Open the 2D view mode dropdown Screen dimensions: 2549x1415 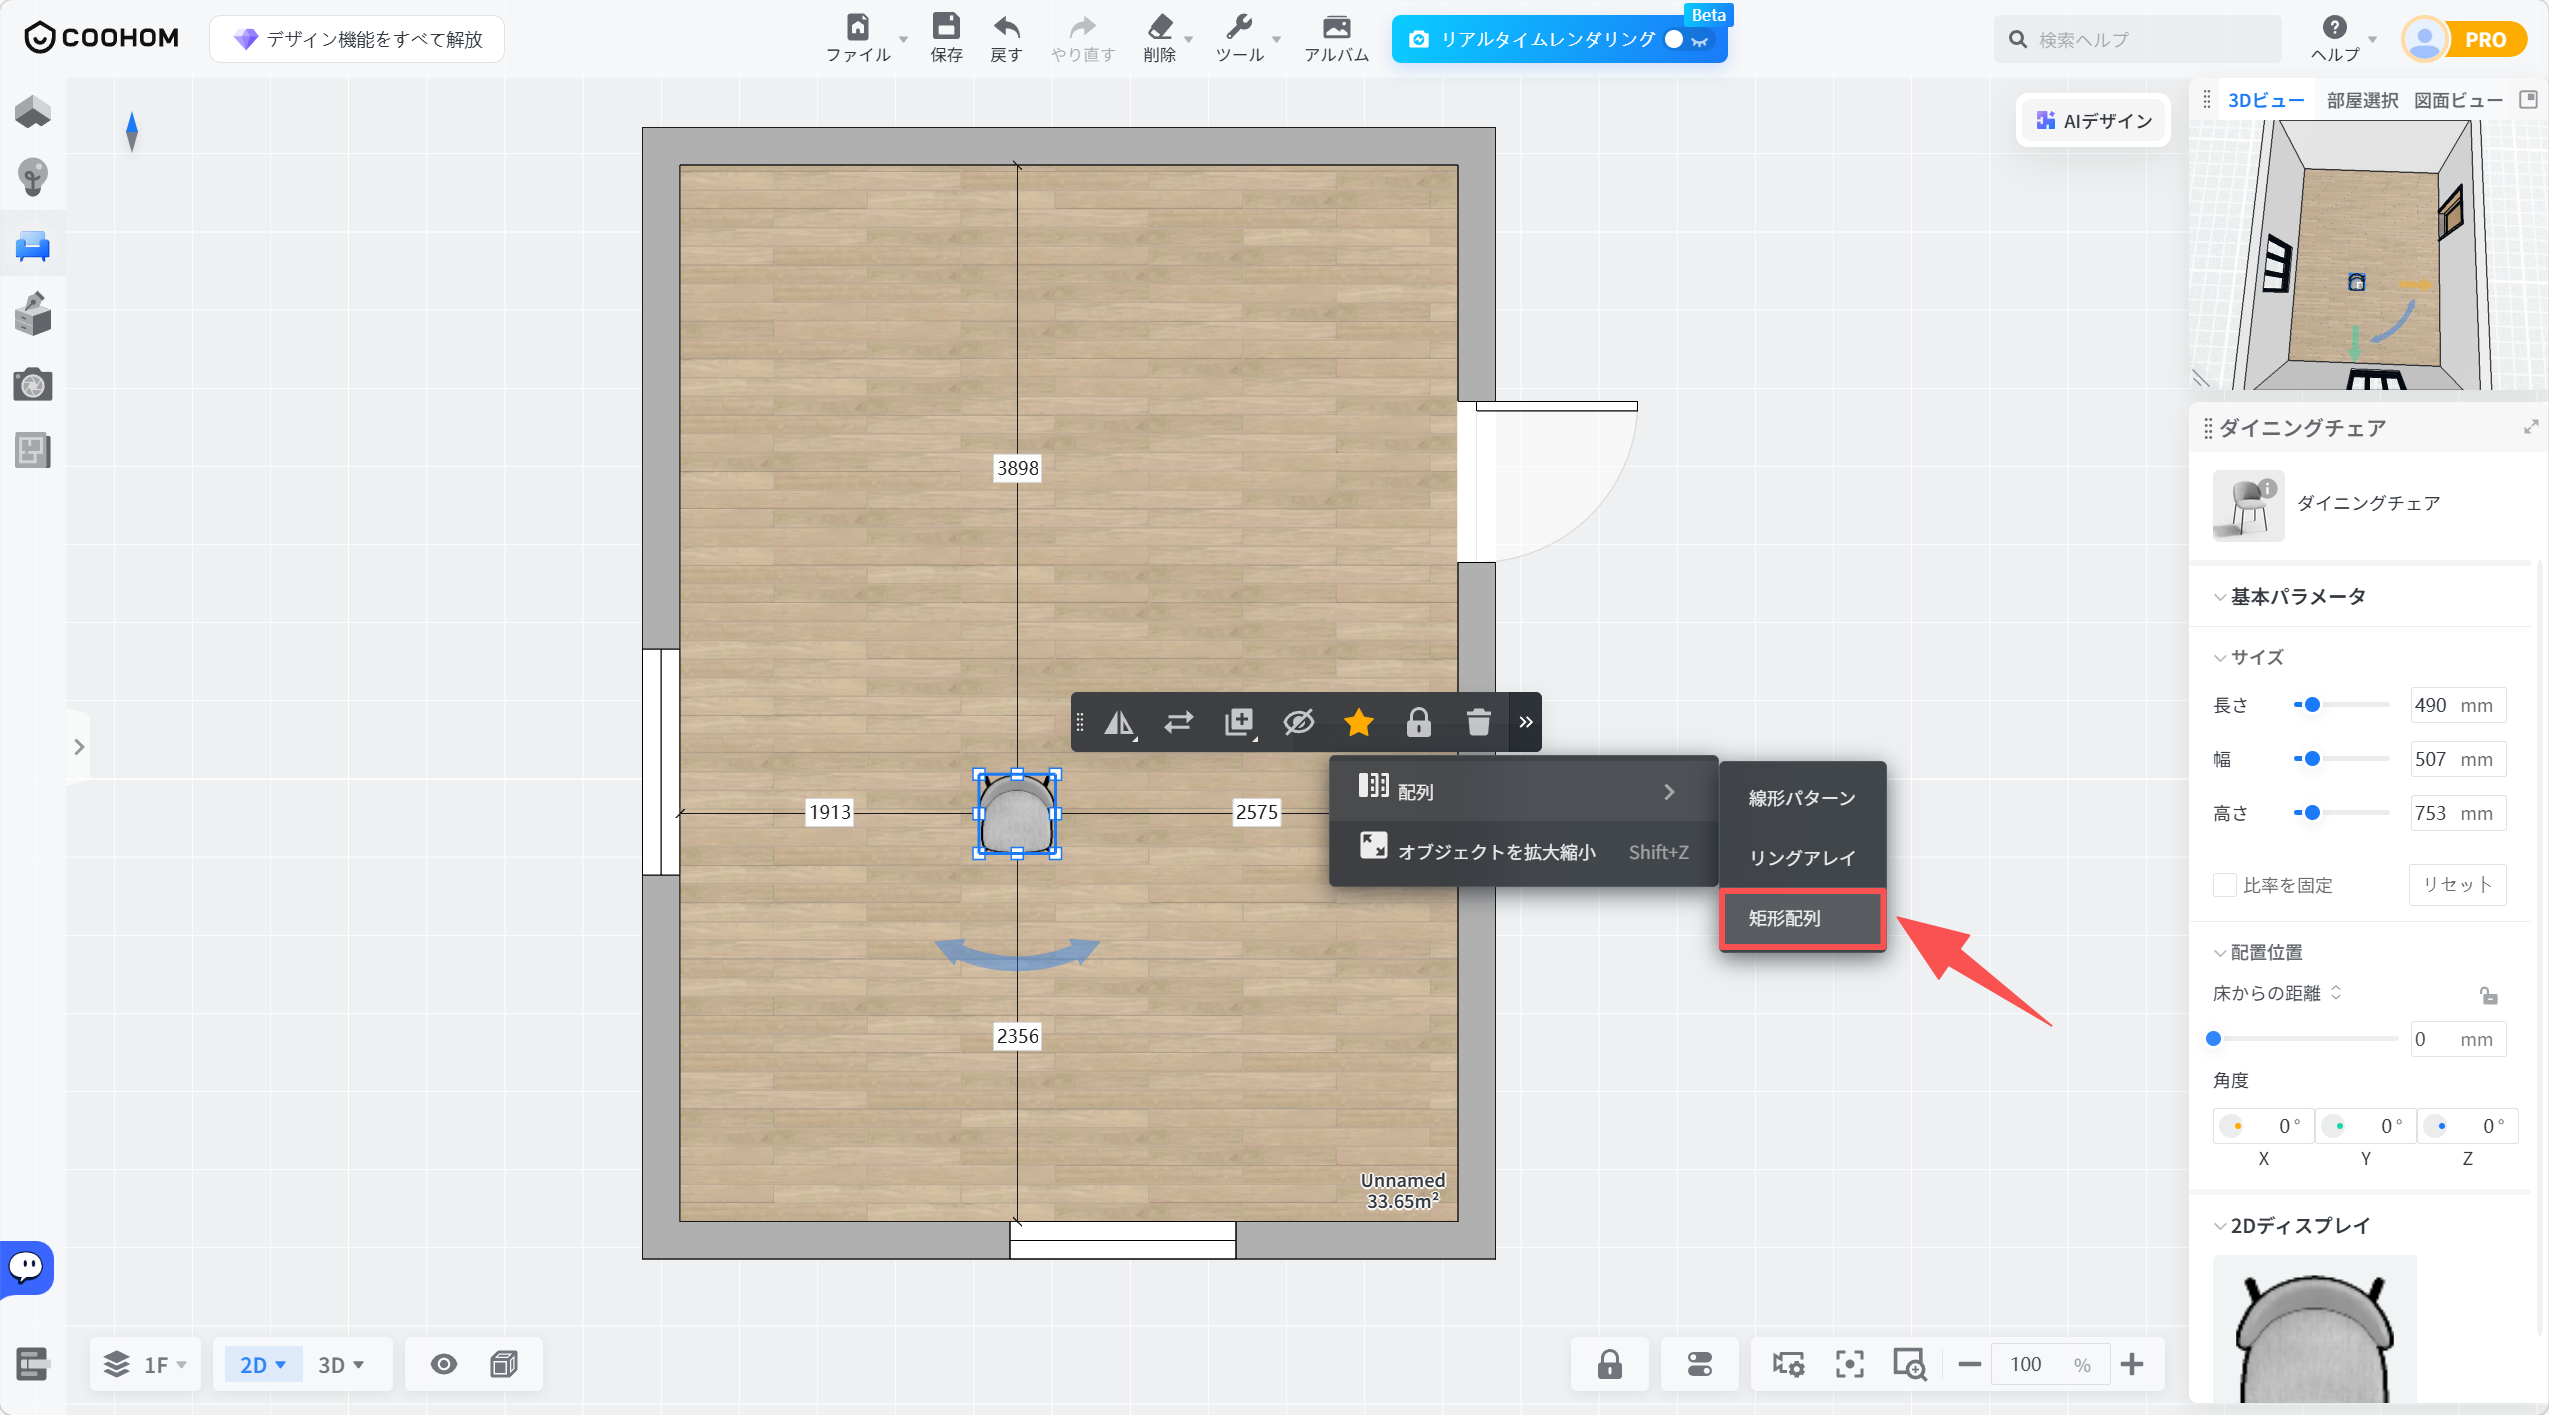pyautogui.click(x=263, y=1364)
